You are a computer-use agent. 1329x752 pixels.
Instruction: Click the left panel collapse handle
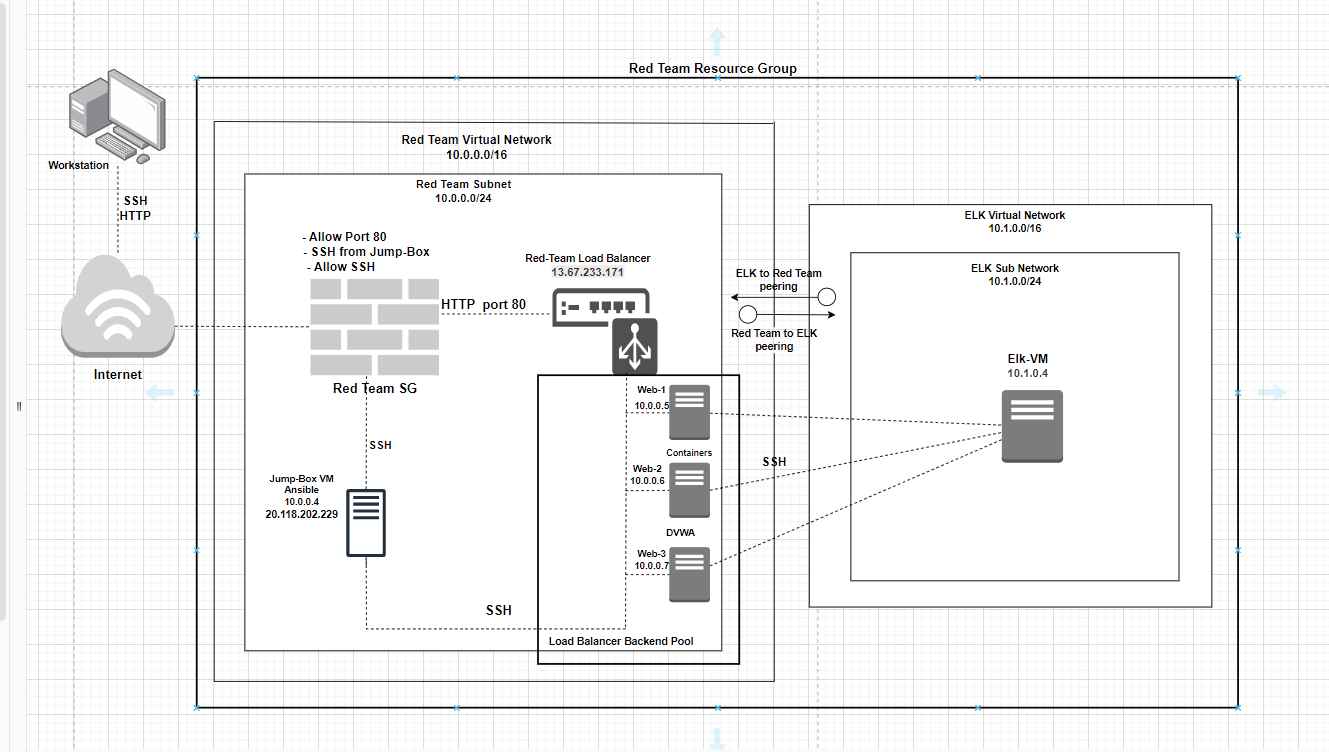coord(19,406)
